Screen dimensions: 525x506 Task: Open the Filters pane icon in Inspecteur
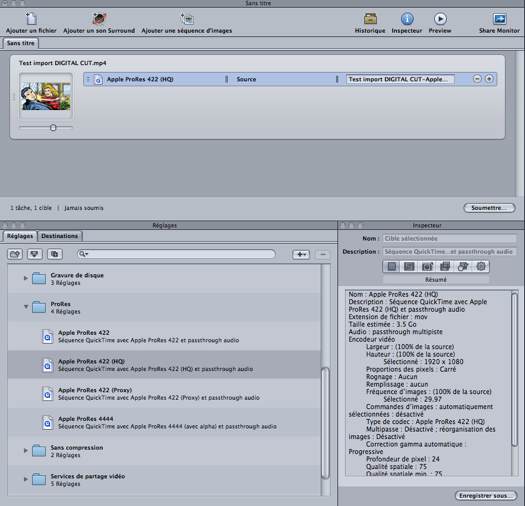(x=445, y=267)
